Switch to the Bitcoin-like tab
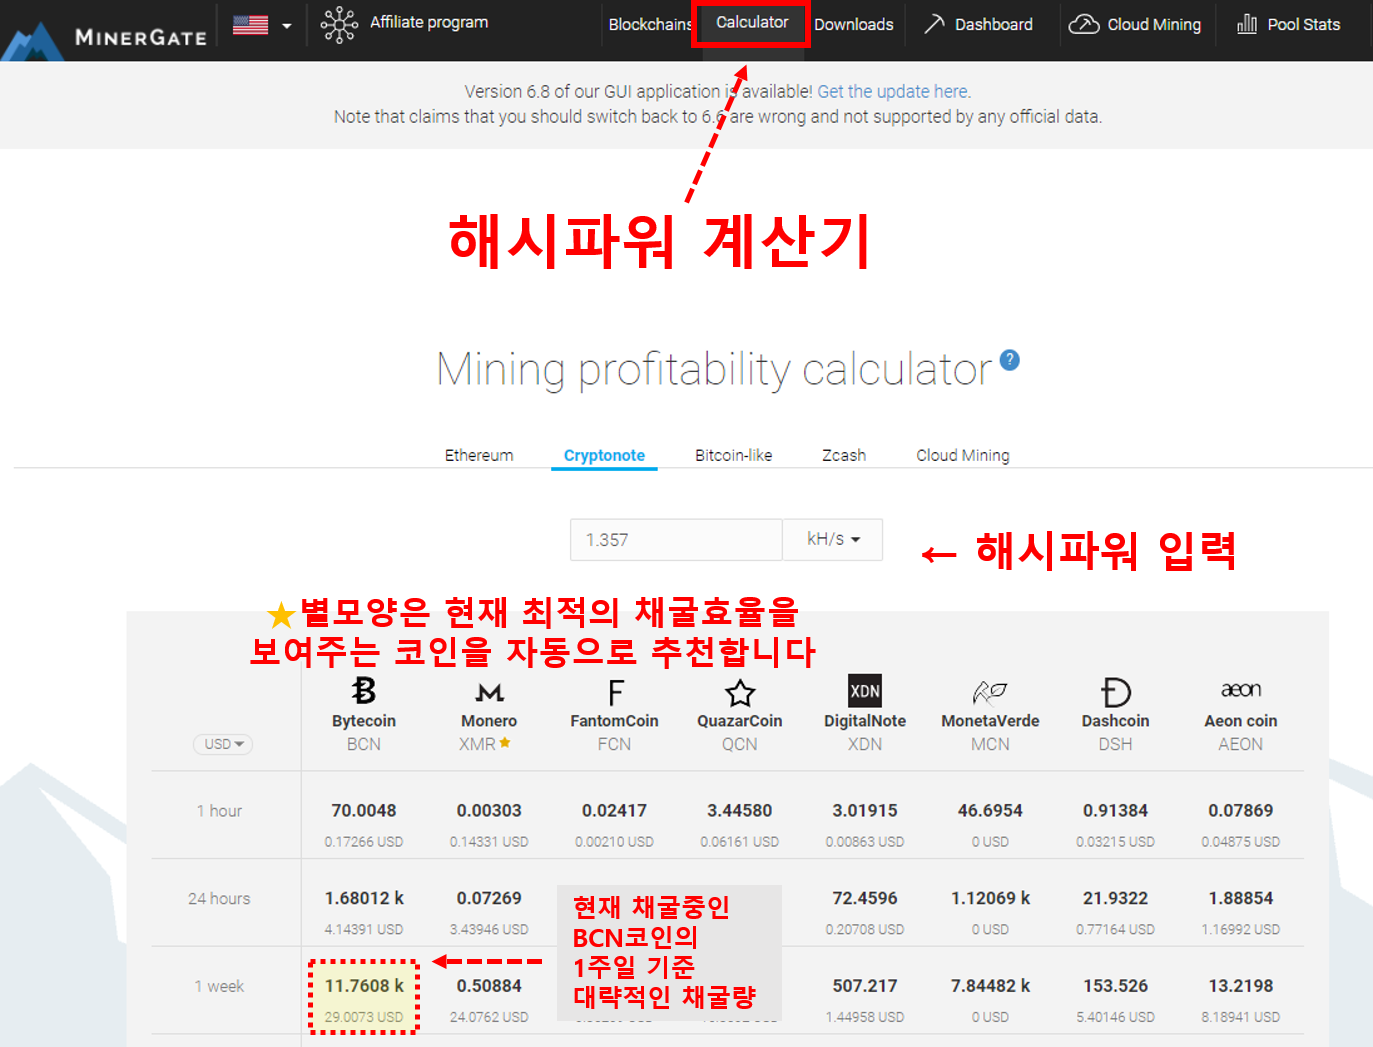Viewport: 1373px width, 1047px height. tap(733, 455)
